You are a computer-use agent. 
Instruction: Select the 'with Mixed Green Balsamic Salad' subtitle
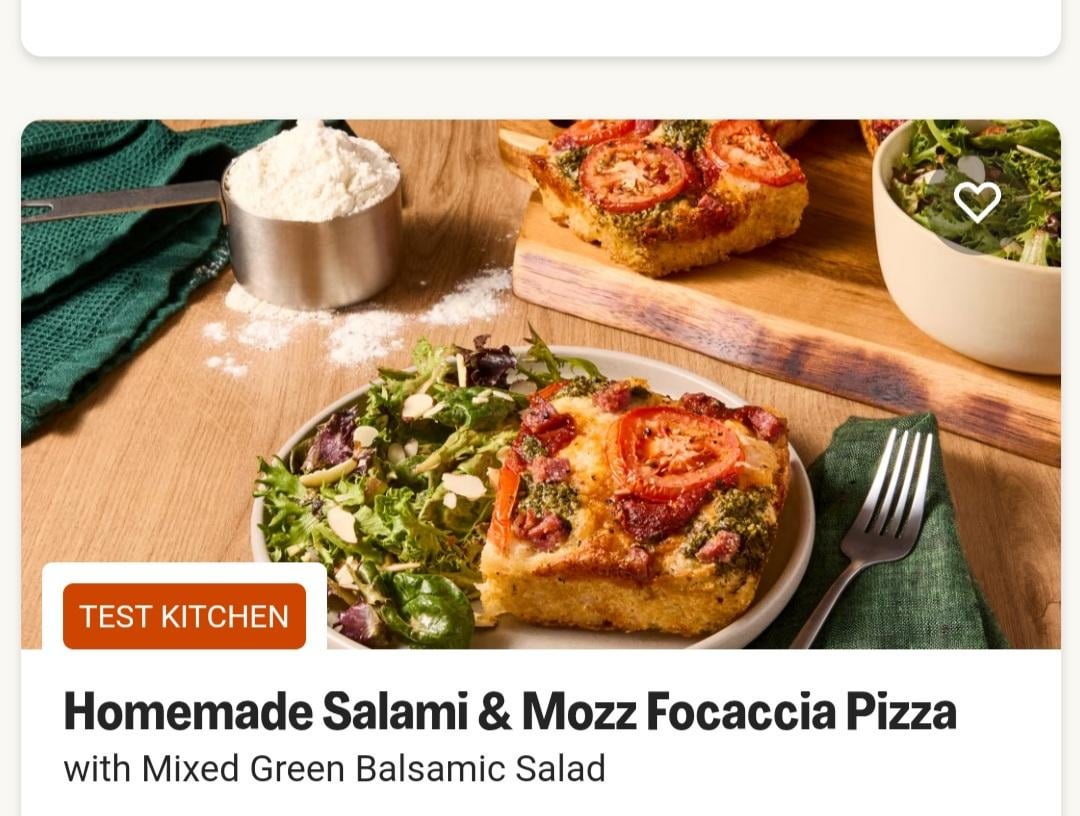335,768
